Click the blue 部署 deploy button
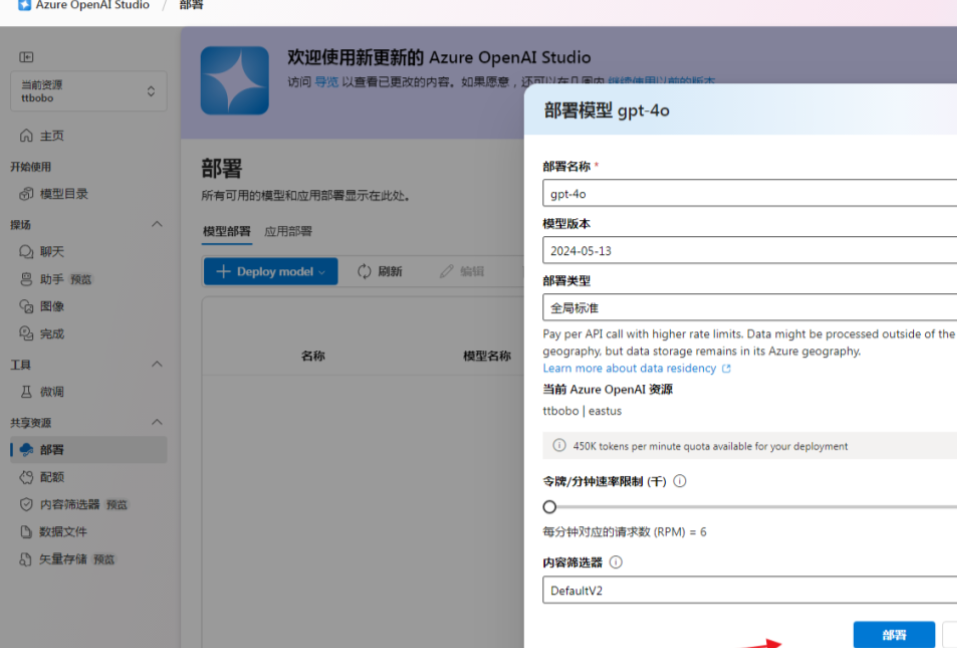The width and height of the screenshot is (957, 648). 893,634
